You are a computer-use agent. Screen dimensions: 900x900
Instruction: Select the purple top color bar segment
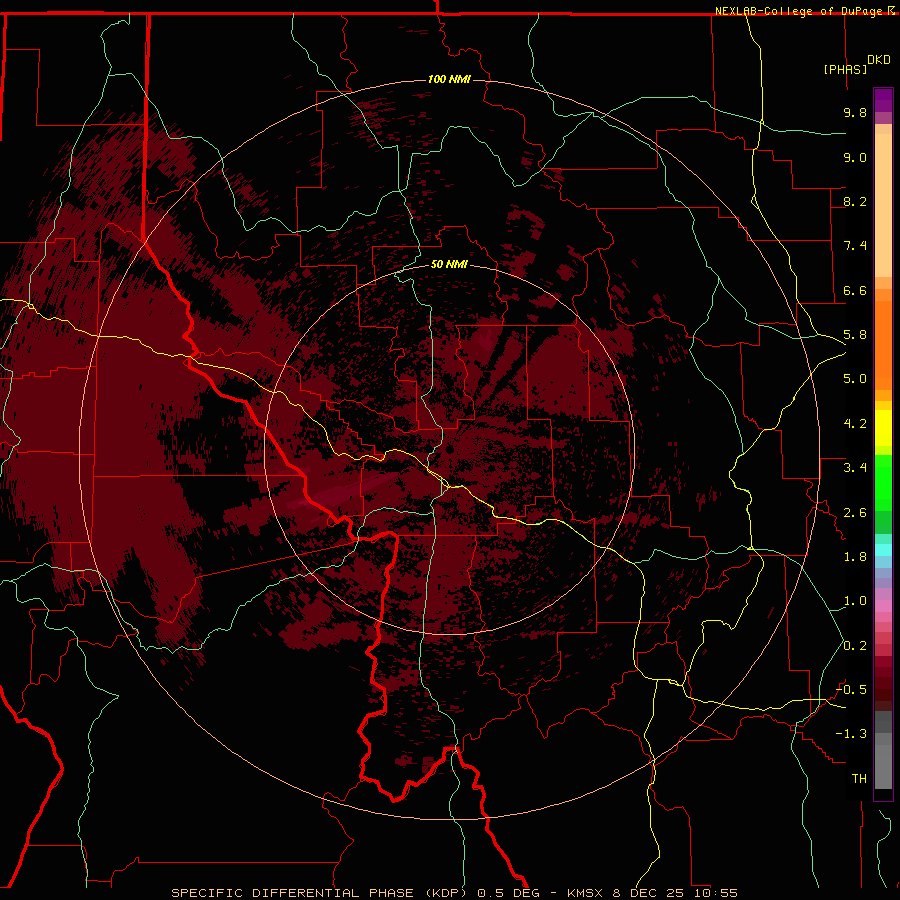tap(883, 100)
